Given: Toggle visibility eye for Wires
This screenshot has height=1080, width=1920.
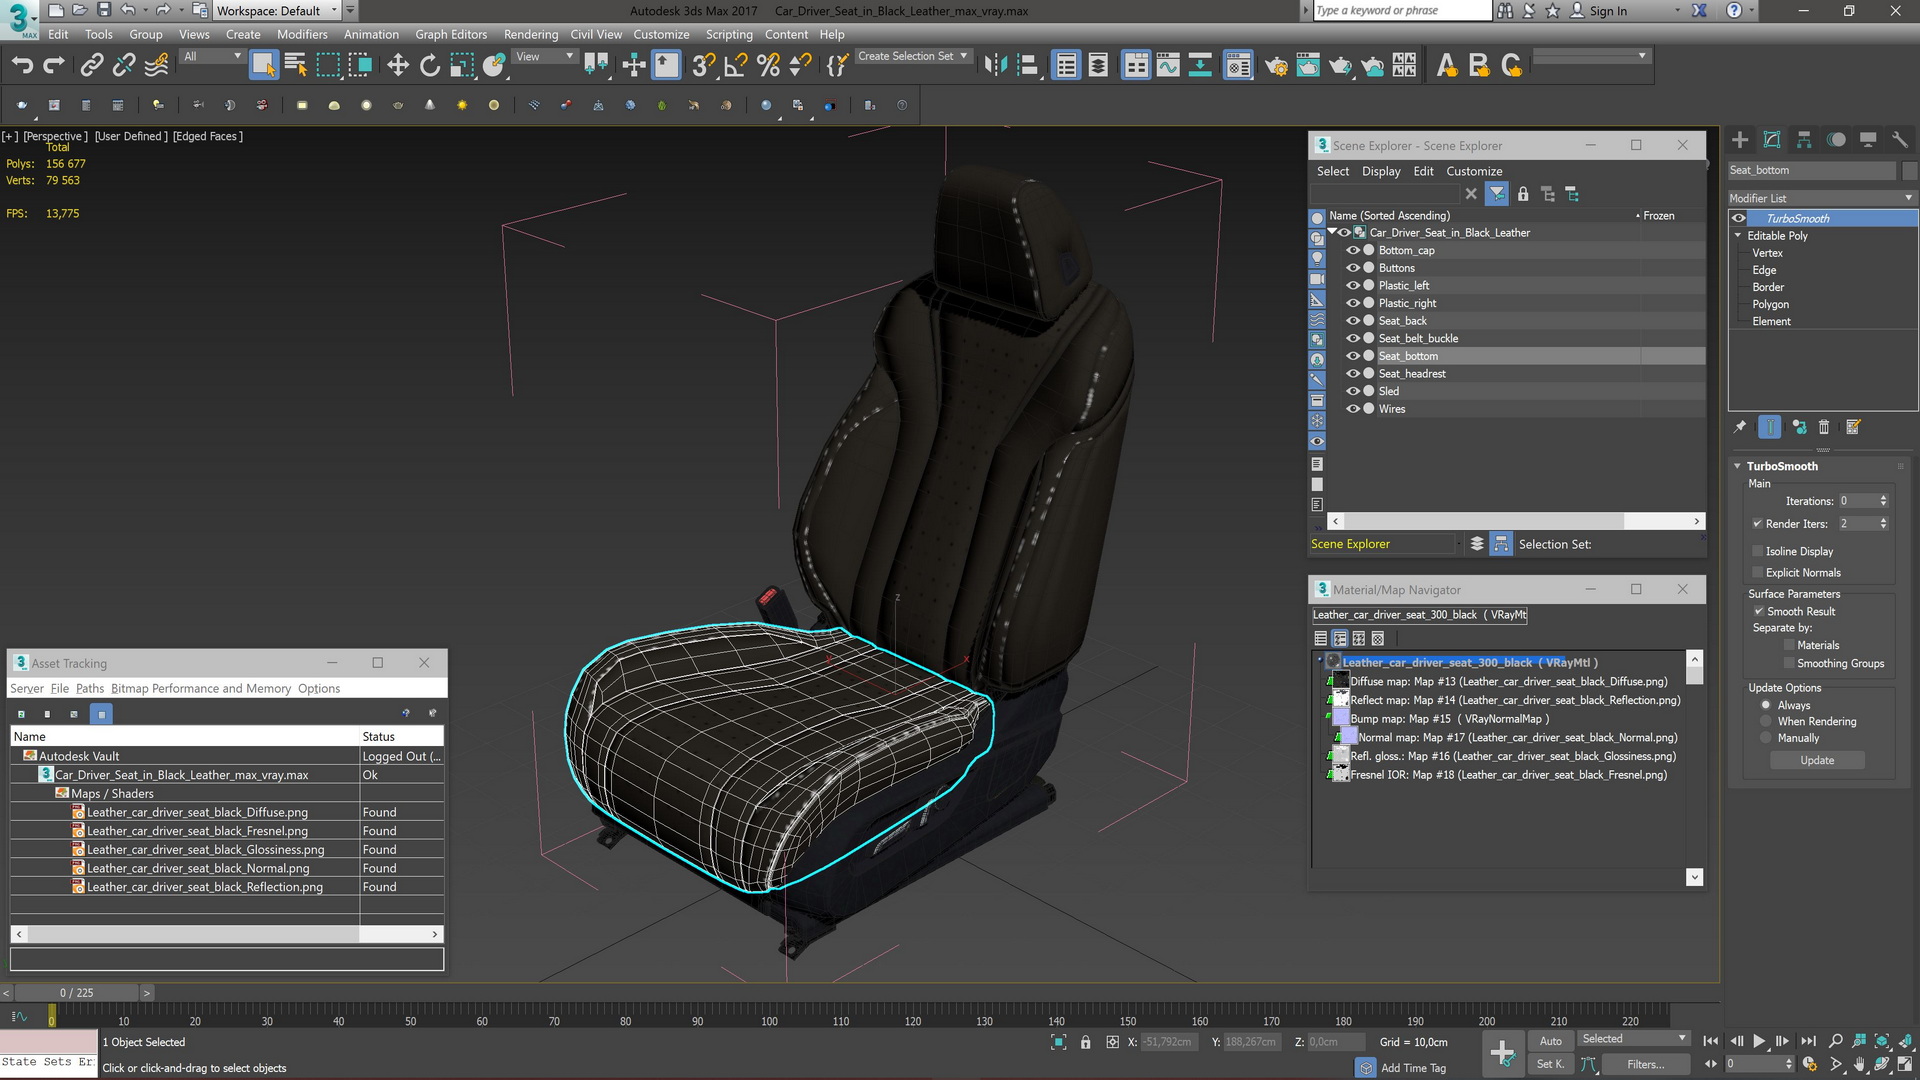Looking at the screenshot, I should [1353, 409].
